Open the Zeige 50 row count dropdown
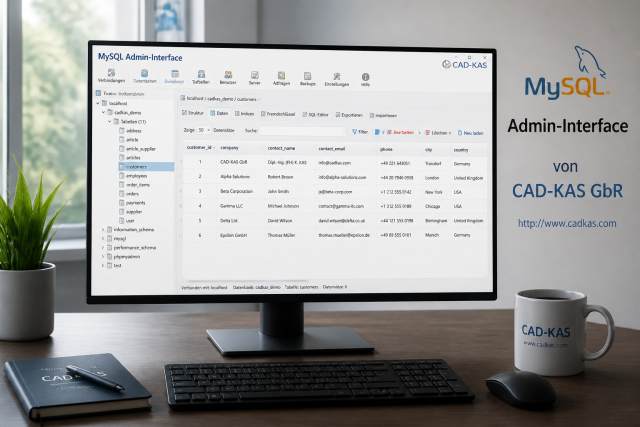The width and height of the screenshot is (640, 427). coord(204,130)
